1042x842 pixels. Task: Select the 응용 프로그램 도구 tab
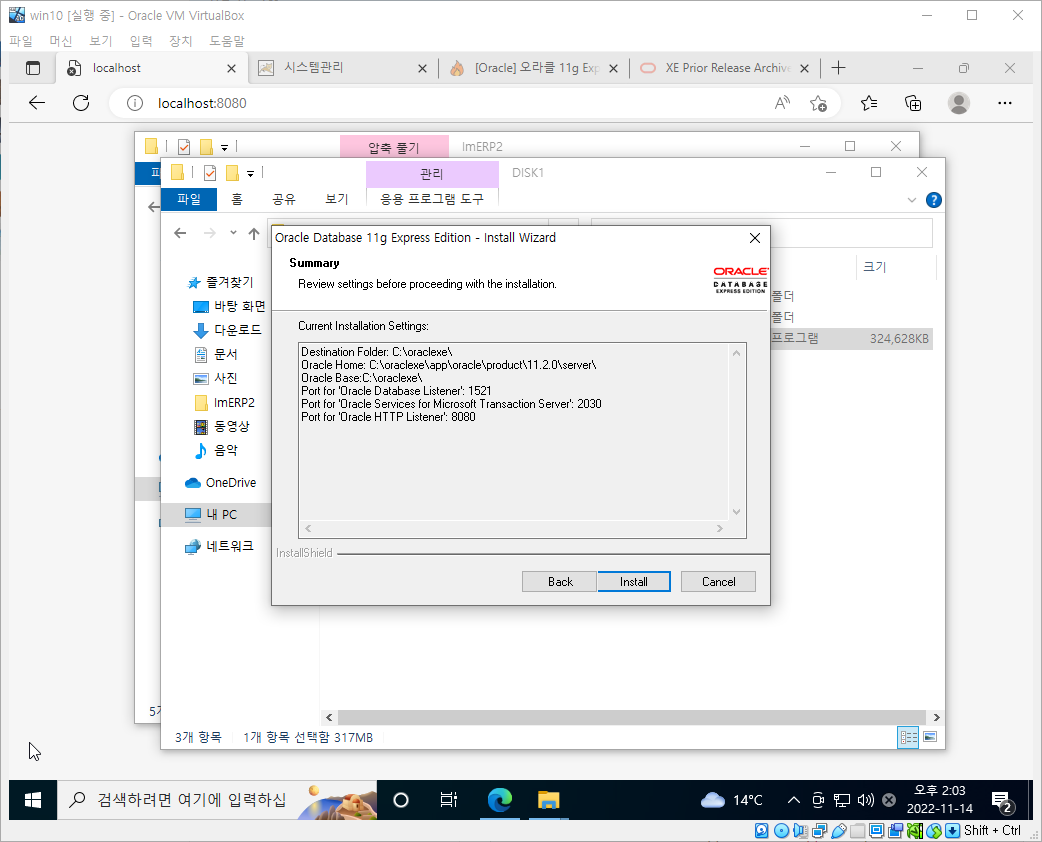click(x=432, y=199)
